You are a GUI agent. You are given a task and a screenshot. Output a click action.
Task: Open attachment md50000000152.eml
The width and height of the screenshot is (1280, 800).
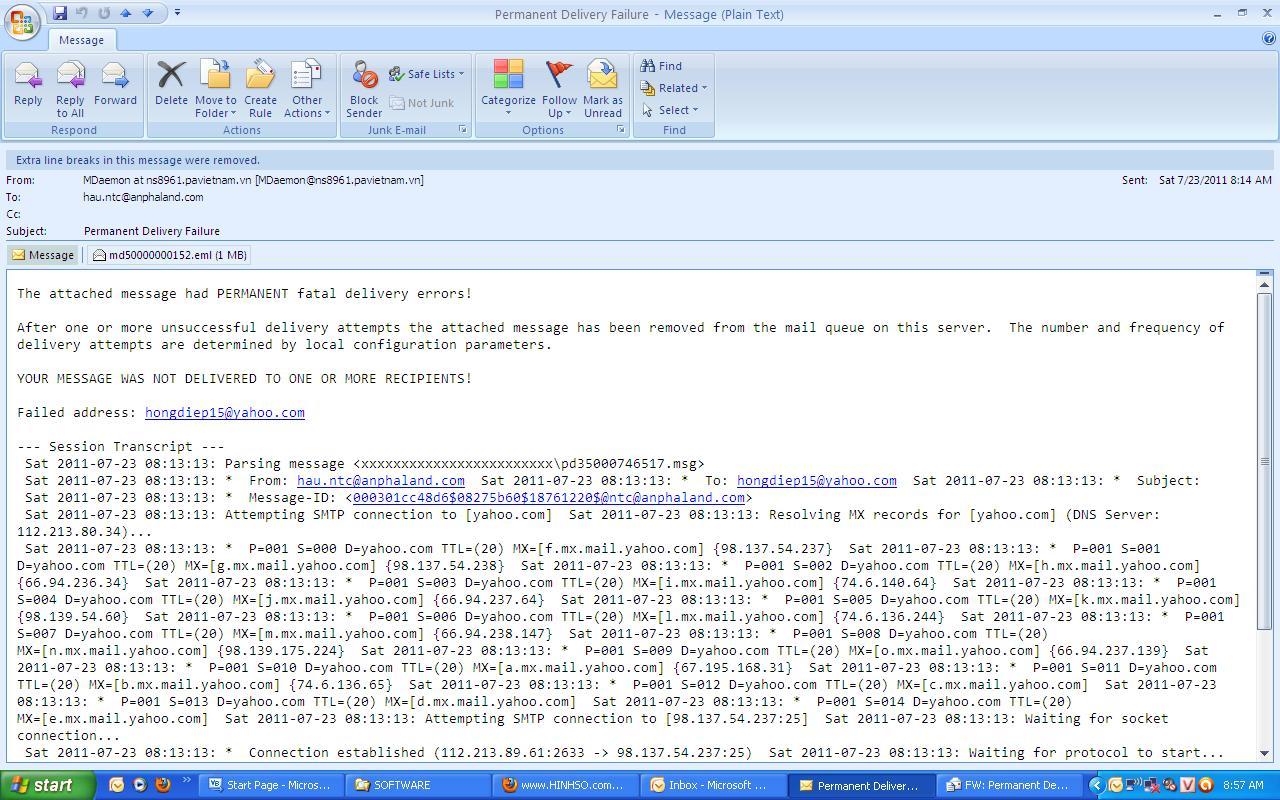[169, 255]
